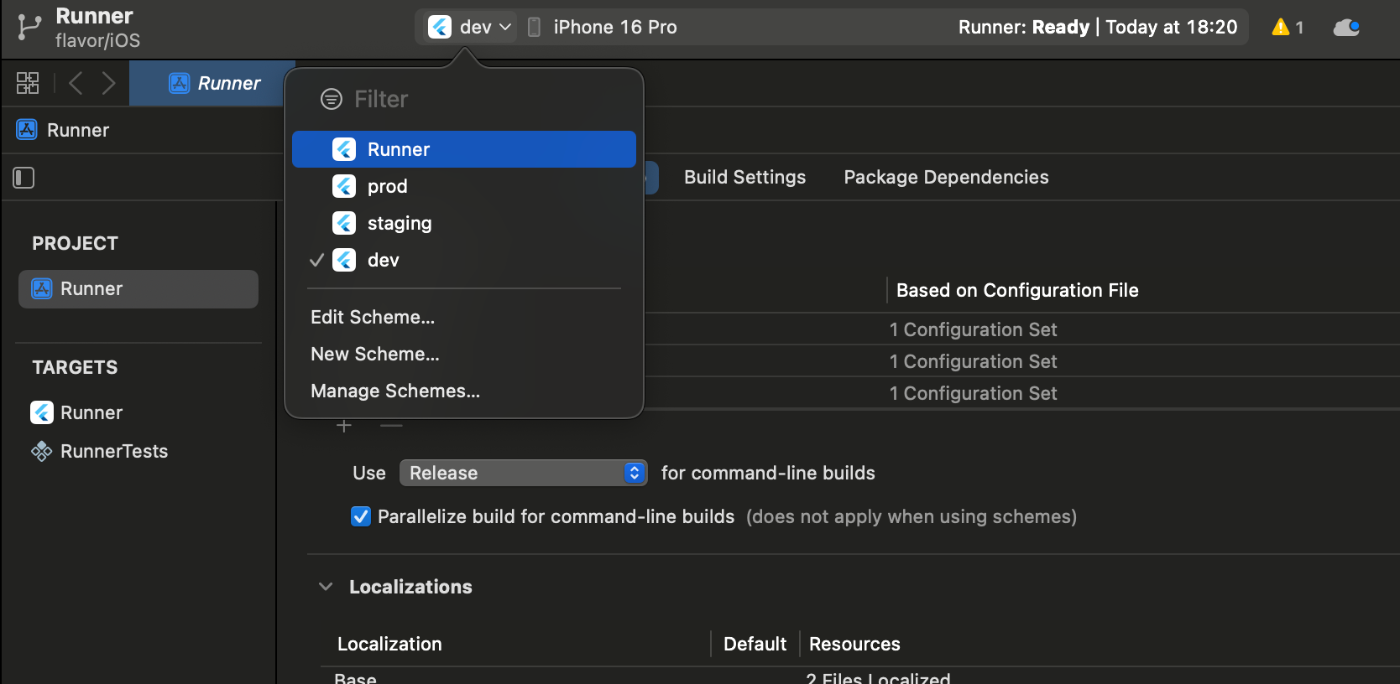
Task: Click the Runner project title in toolbar
Action: pos(94,16)
